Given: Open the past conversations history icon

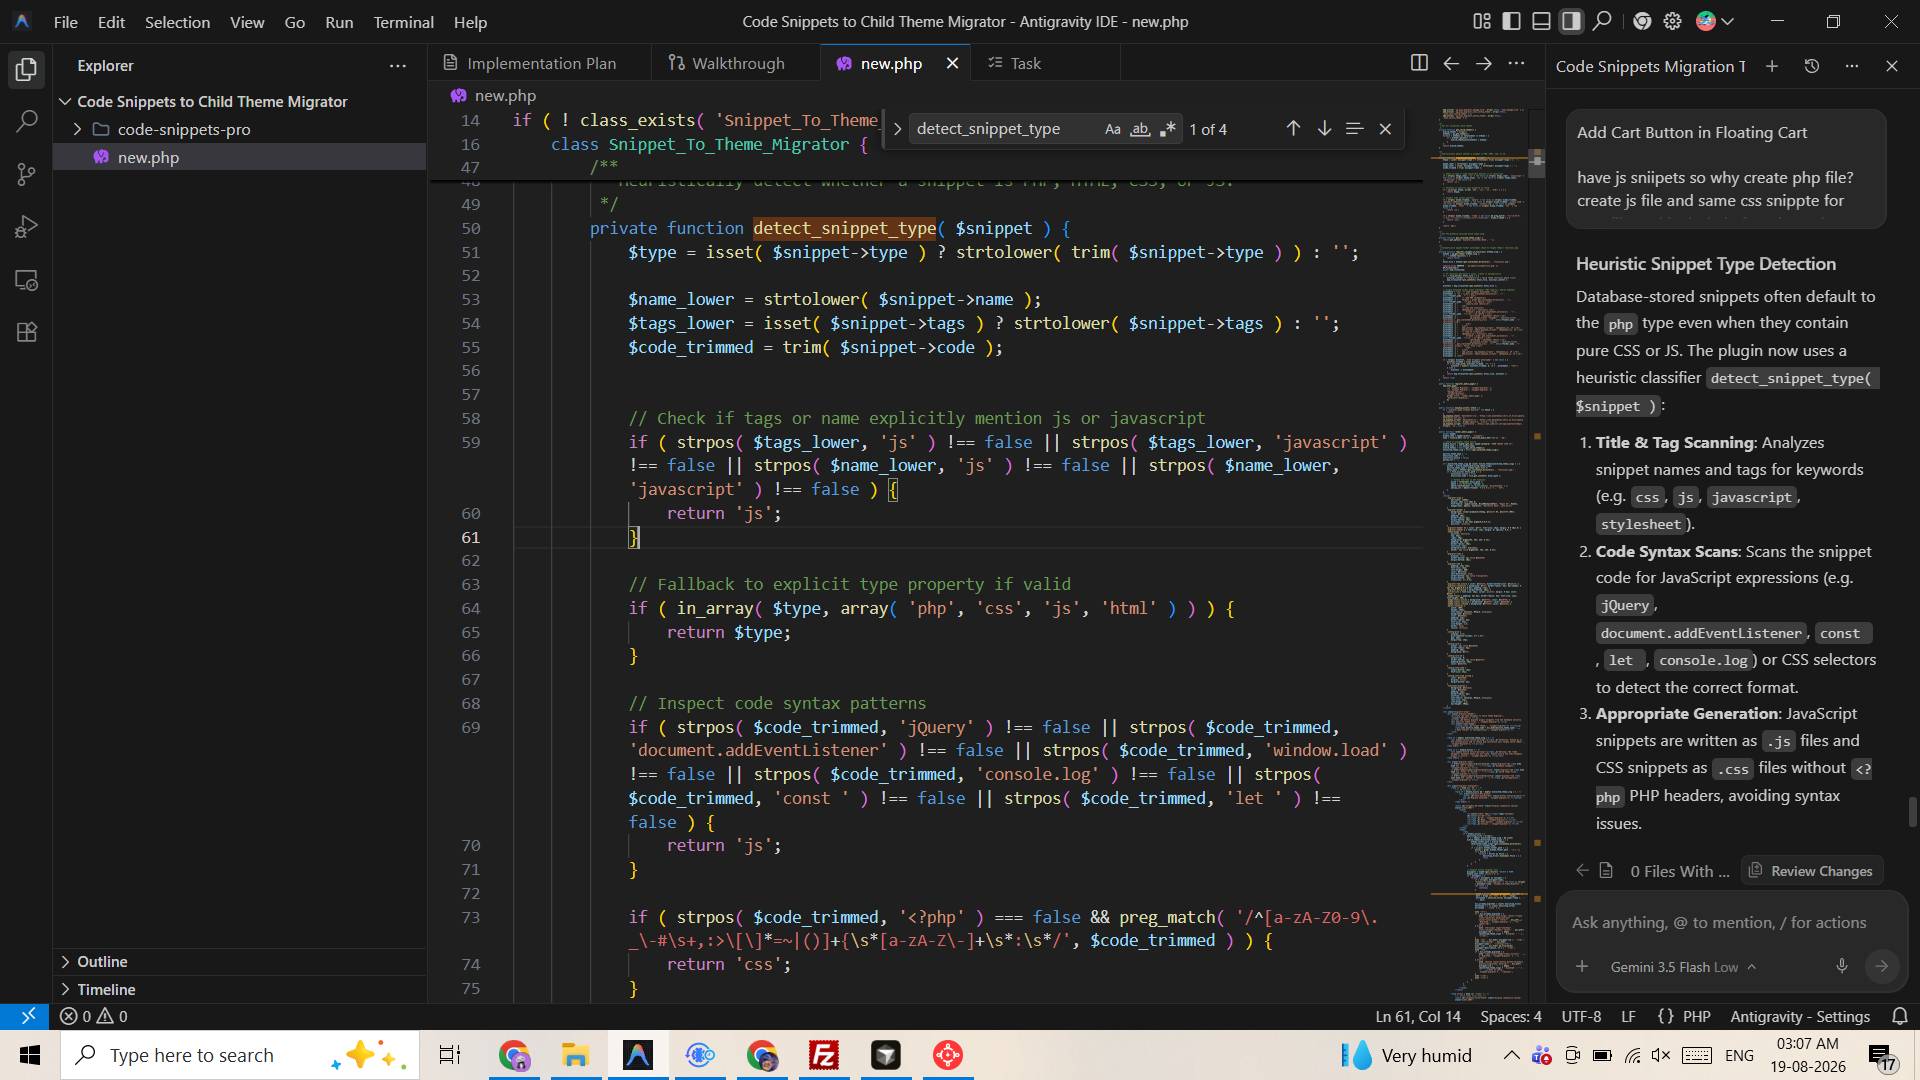Looking at the screenshot, I should coord(1812,66).
